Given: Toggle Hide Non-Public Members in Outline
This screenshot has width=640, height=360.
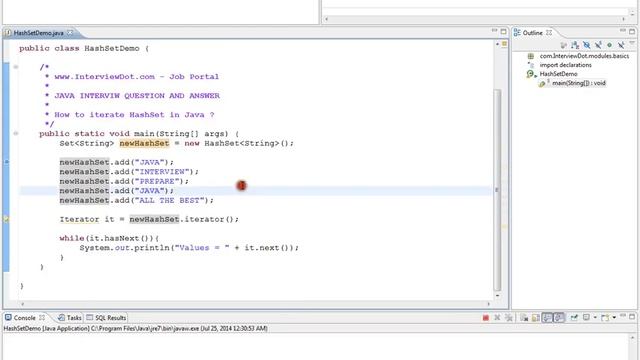Looking at the screenshot, I should 609,45.
